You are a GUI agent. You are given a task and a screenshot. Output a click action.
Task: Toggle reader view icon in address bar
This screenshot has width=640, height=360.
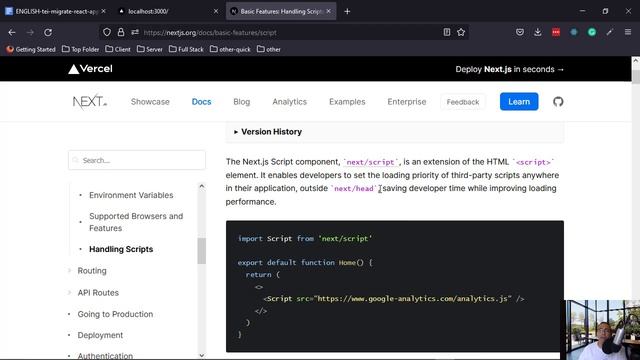point(447,32)
